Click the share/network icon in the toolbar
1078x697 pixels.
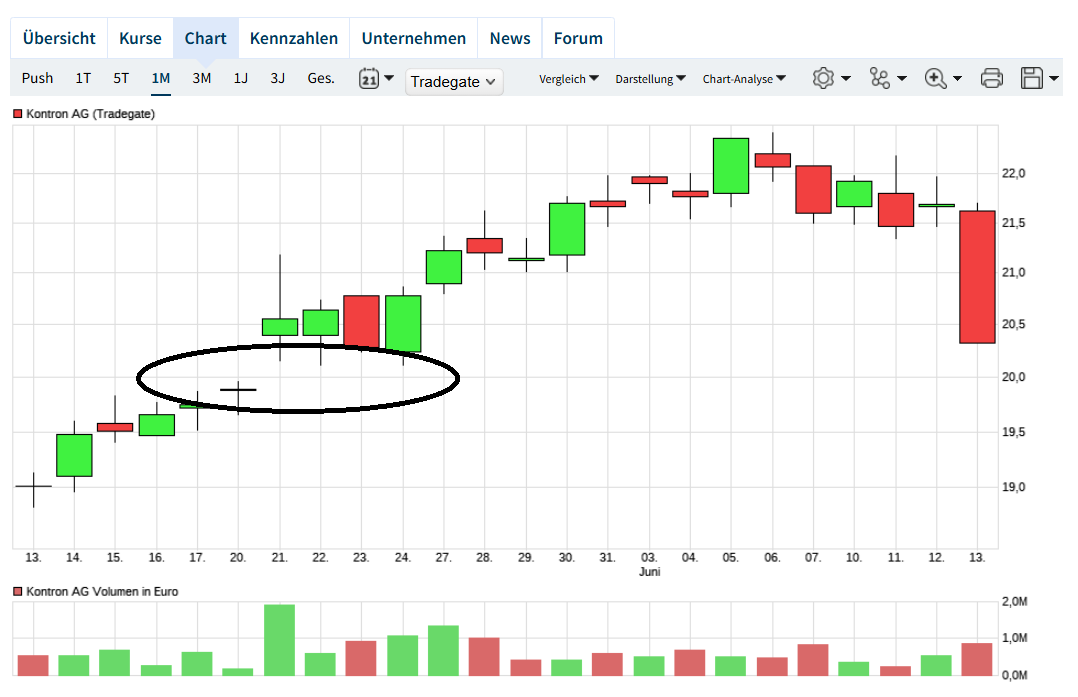click(880, 77)
